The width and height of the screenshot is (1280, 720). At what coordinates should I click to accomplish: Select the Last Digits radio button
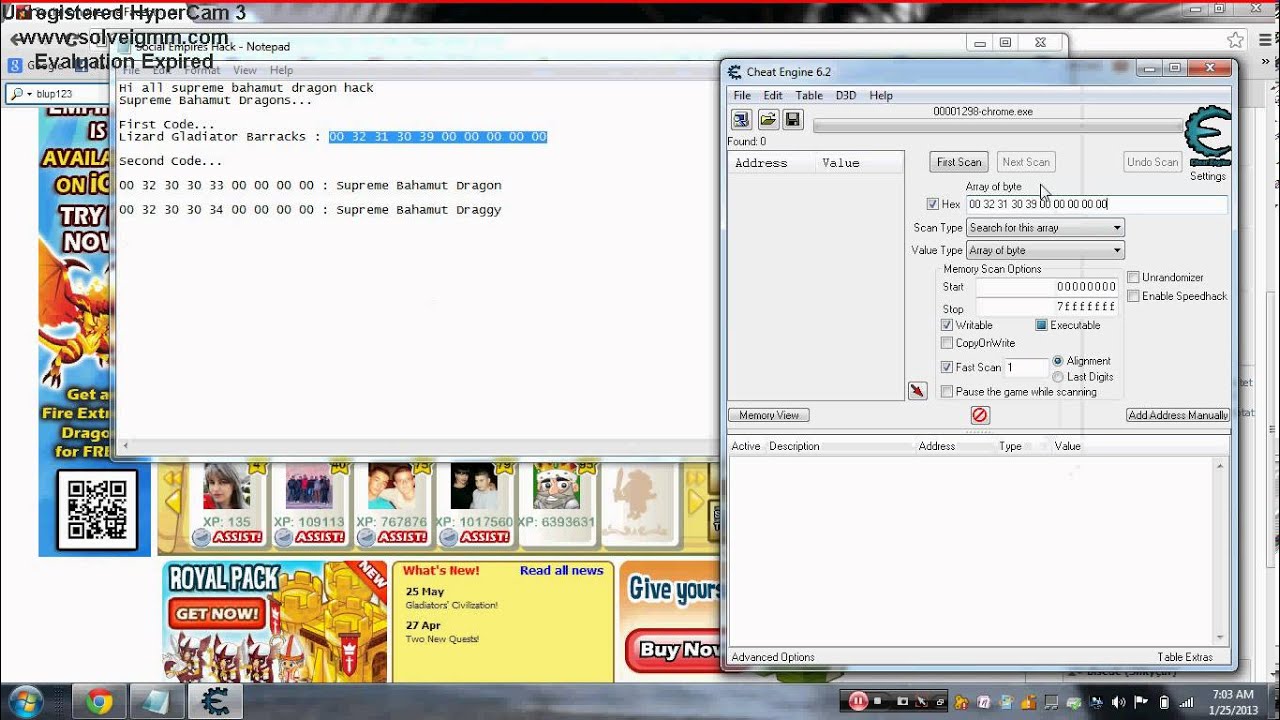click(1058, 377)
